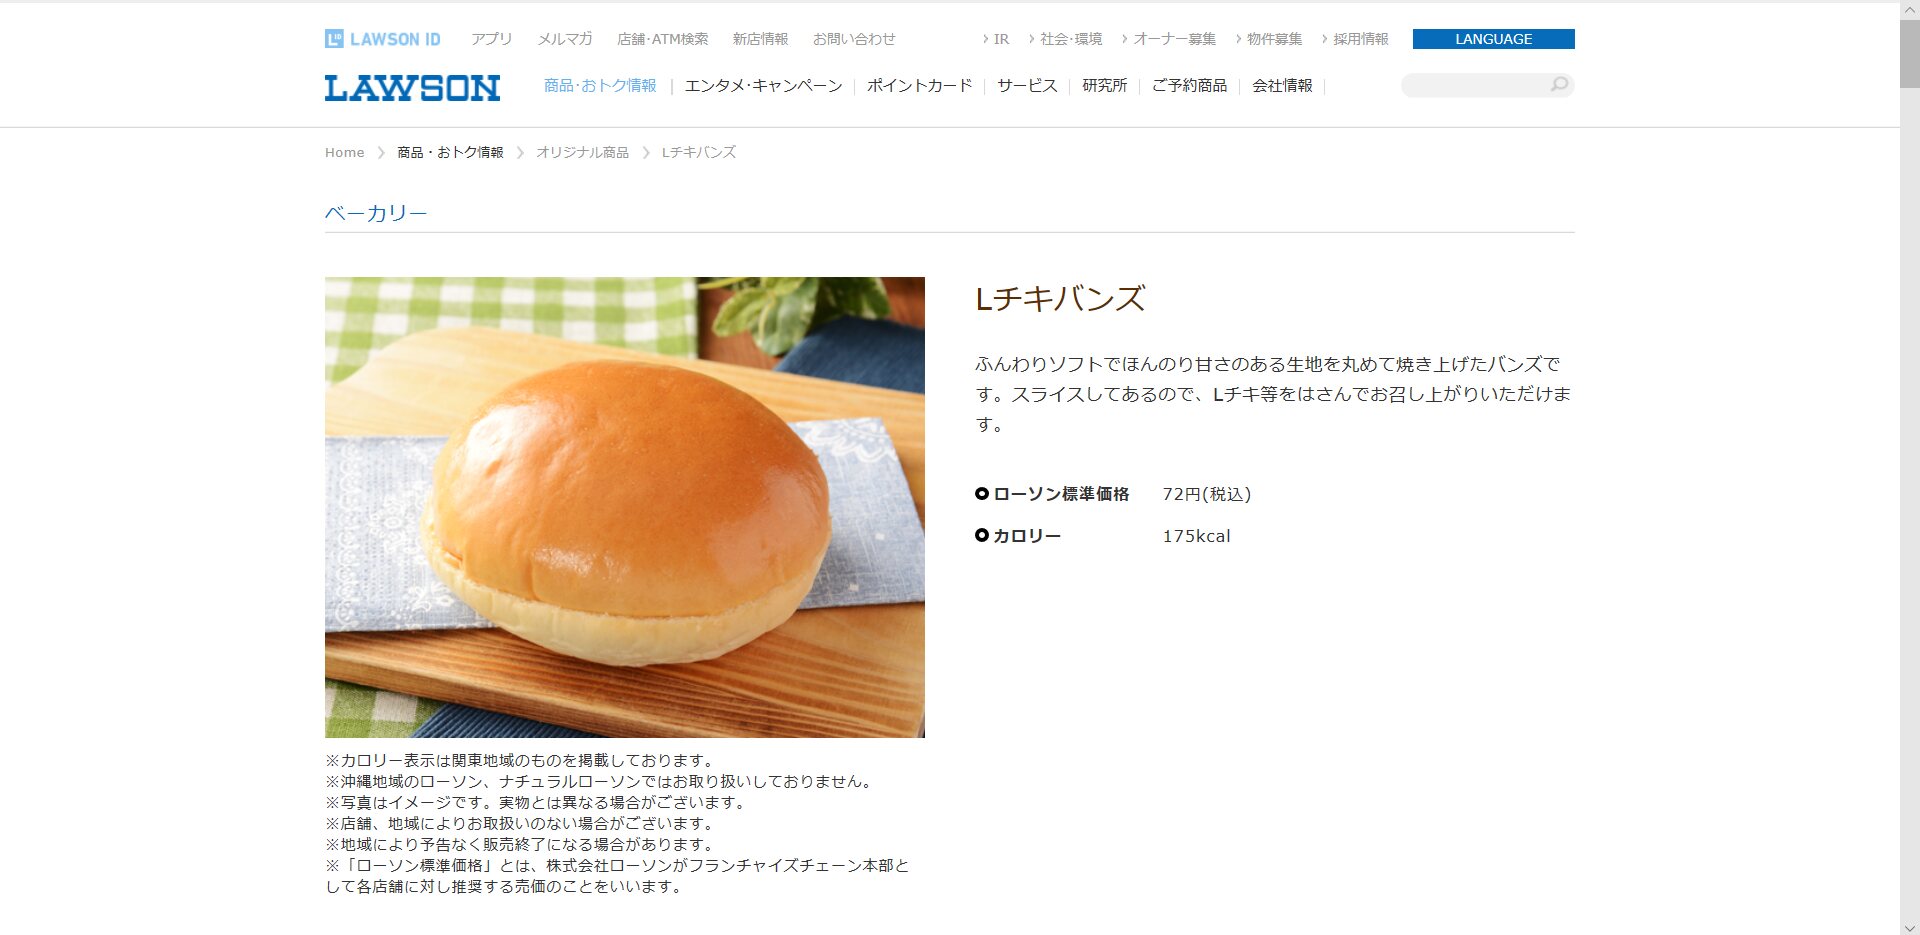1920x935 pixels.
Task: Go to Home in breadcrumb
Action: (x=344, y=152)
